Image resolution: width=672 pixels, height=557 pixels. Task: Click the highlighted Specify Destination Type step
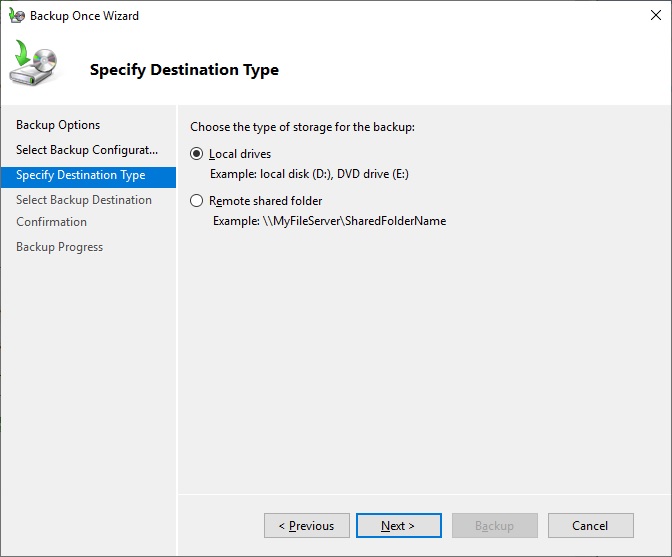coord(81,176)
